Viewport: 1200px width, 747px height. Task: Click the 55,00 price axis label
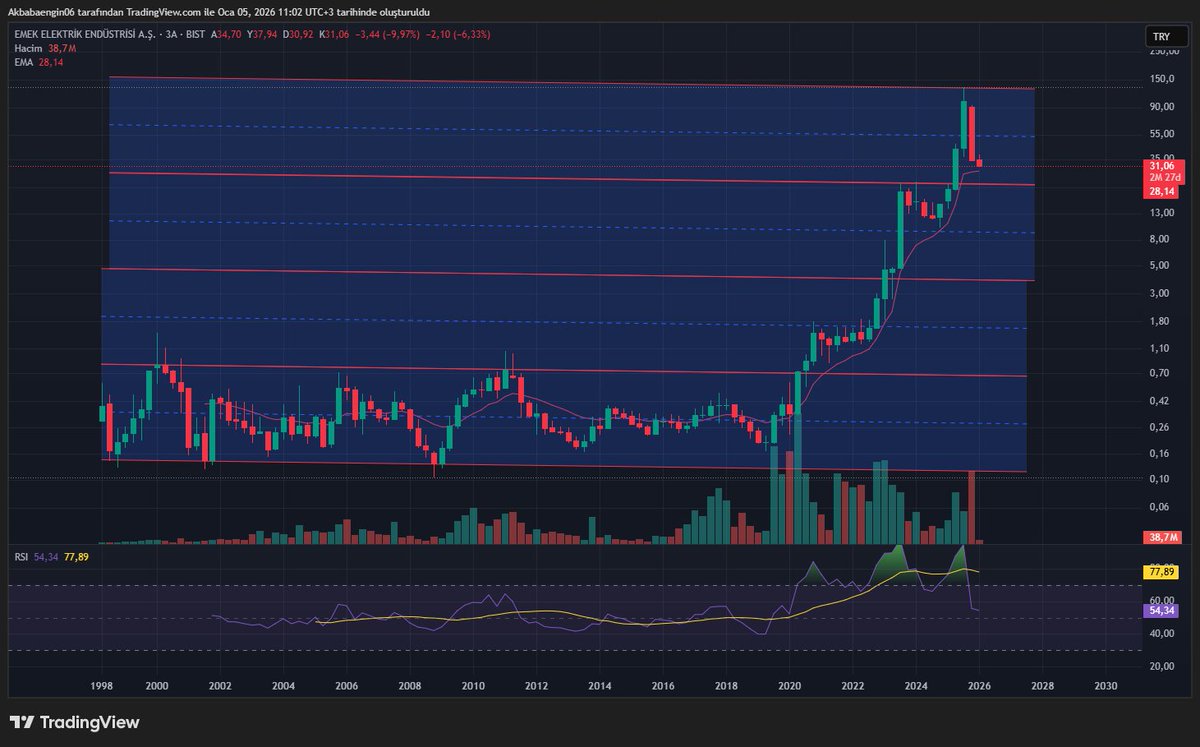1163,133
